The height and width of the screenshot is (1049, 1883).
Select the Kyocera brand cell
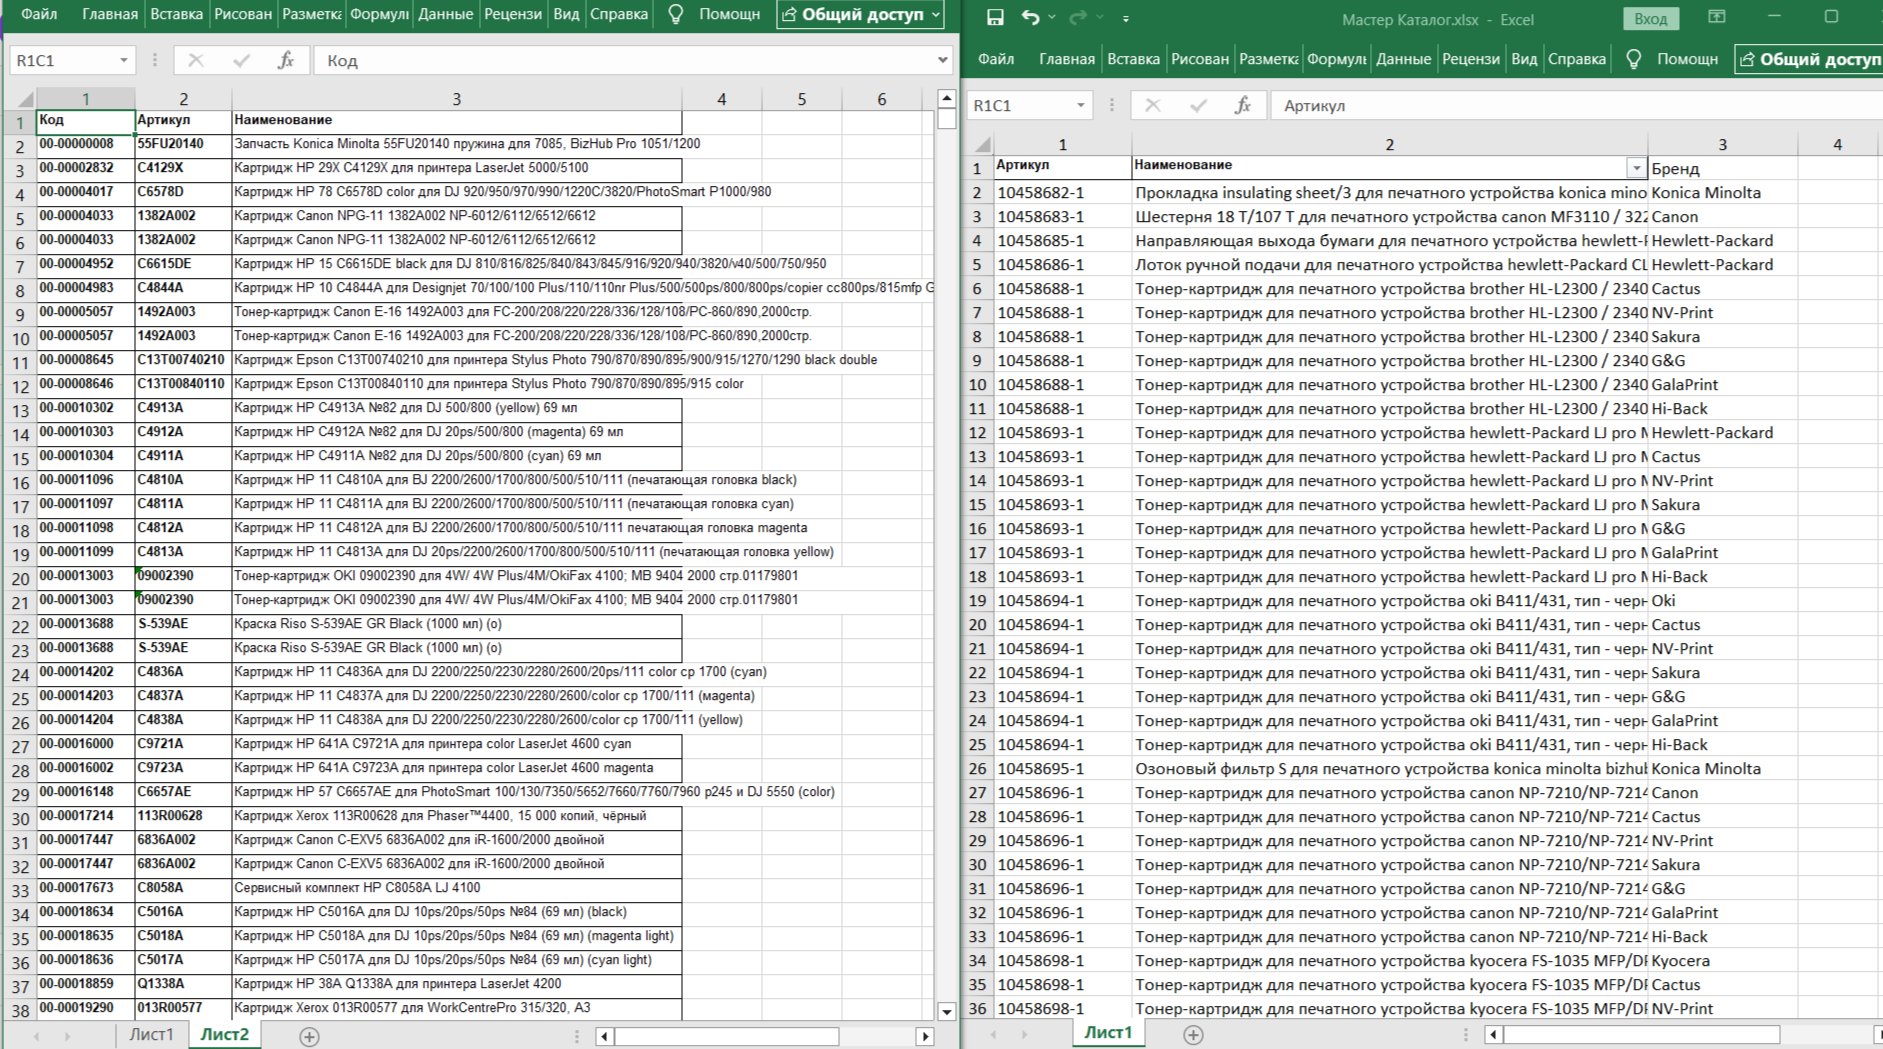[x=1722, y=960]
